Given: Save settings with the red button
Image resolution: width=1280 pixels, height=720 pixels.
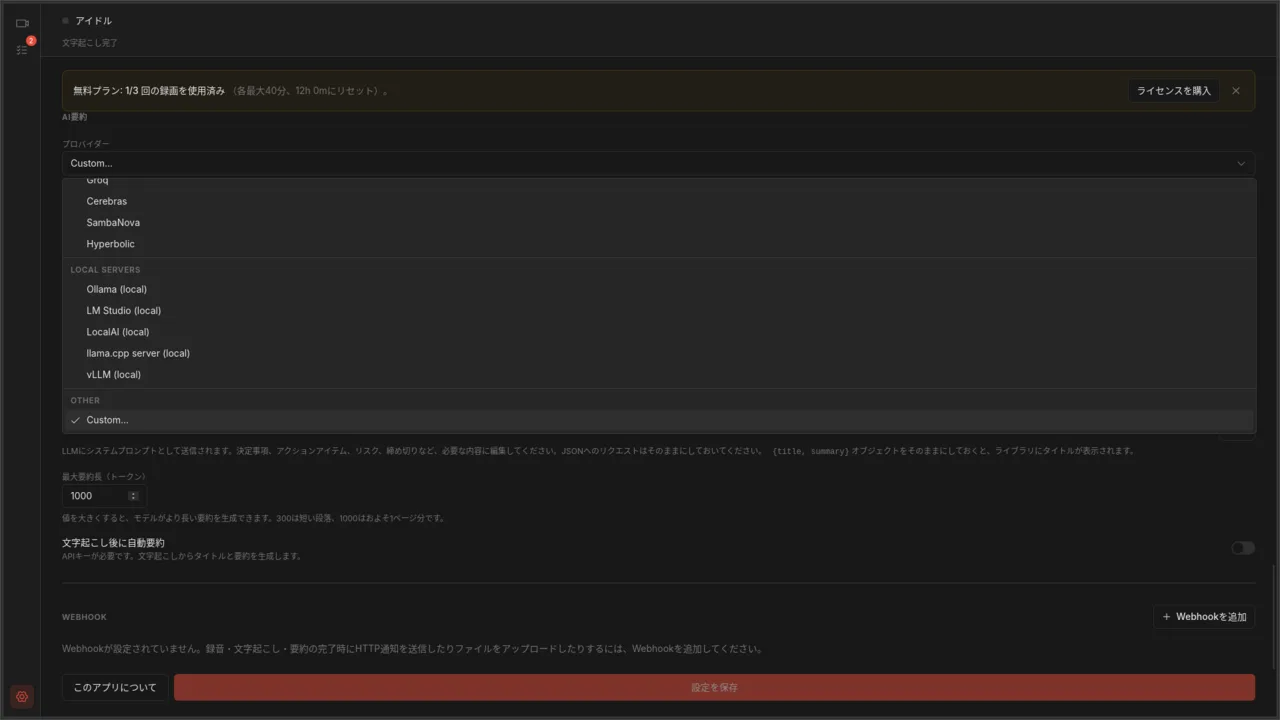Looking at the screenshot, I should click(x=714, y=688).
